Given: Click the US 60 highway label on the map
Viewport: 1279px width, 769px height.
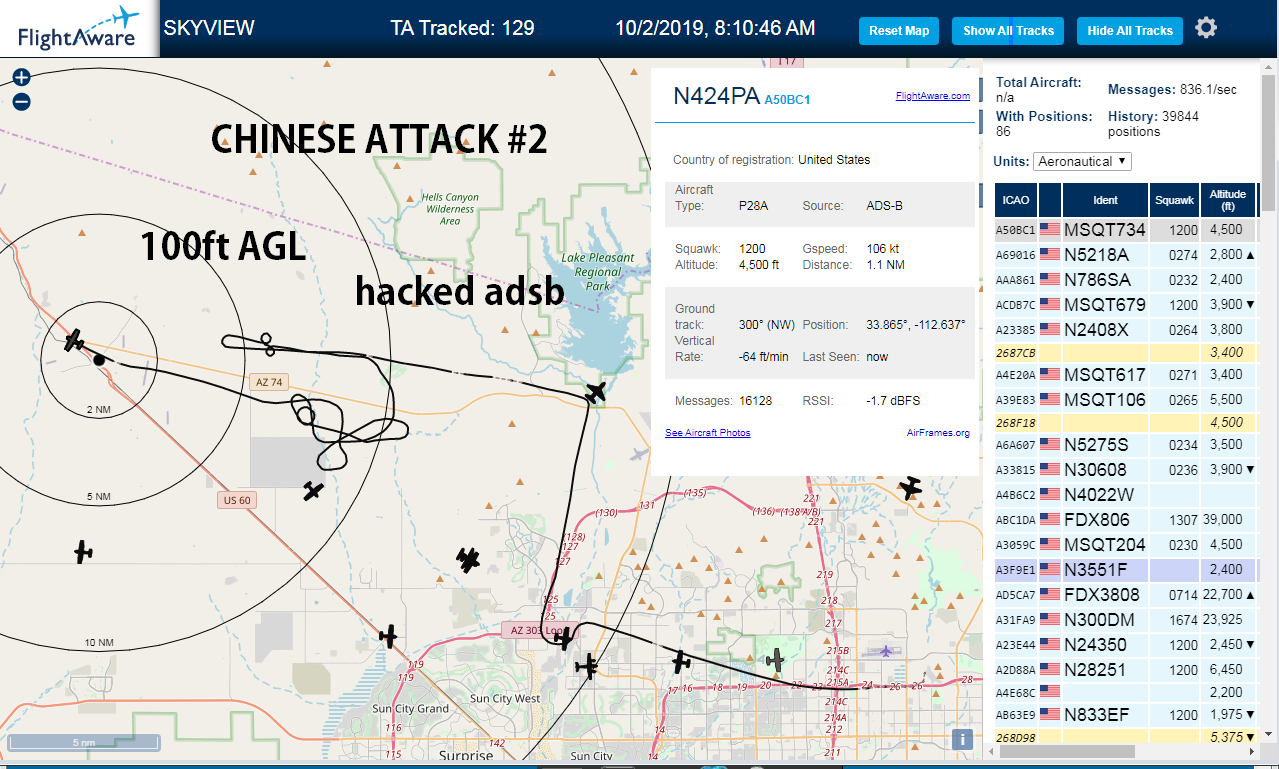Looking at the screenshot, I should pos(235,499).
